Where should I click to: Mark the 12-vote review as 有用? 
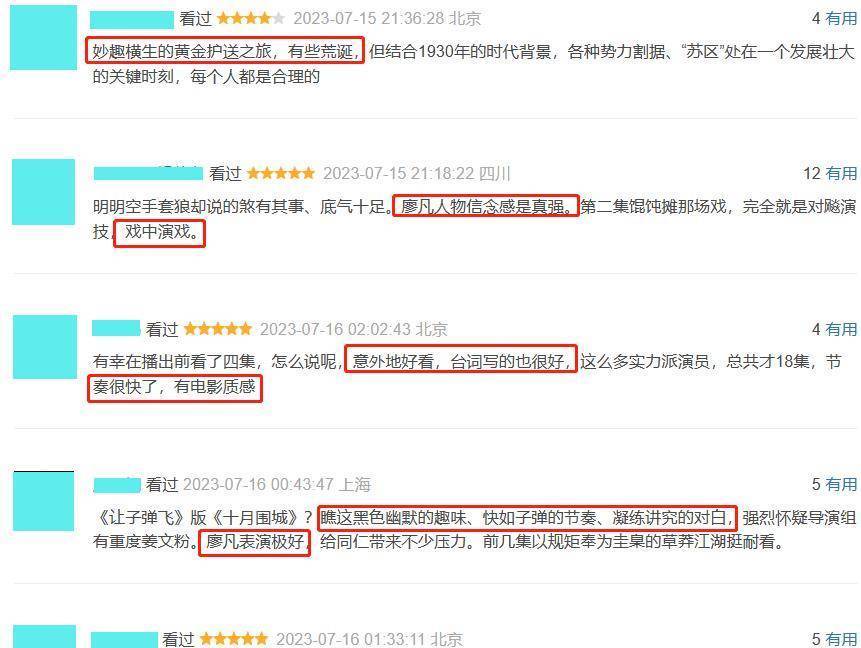841,174
